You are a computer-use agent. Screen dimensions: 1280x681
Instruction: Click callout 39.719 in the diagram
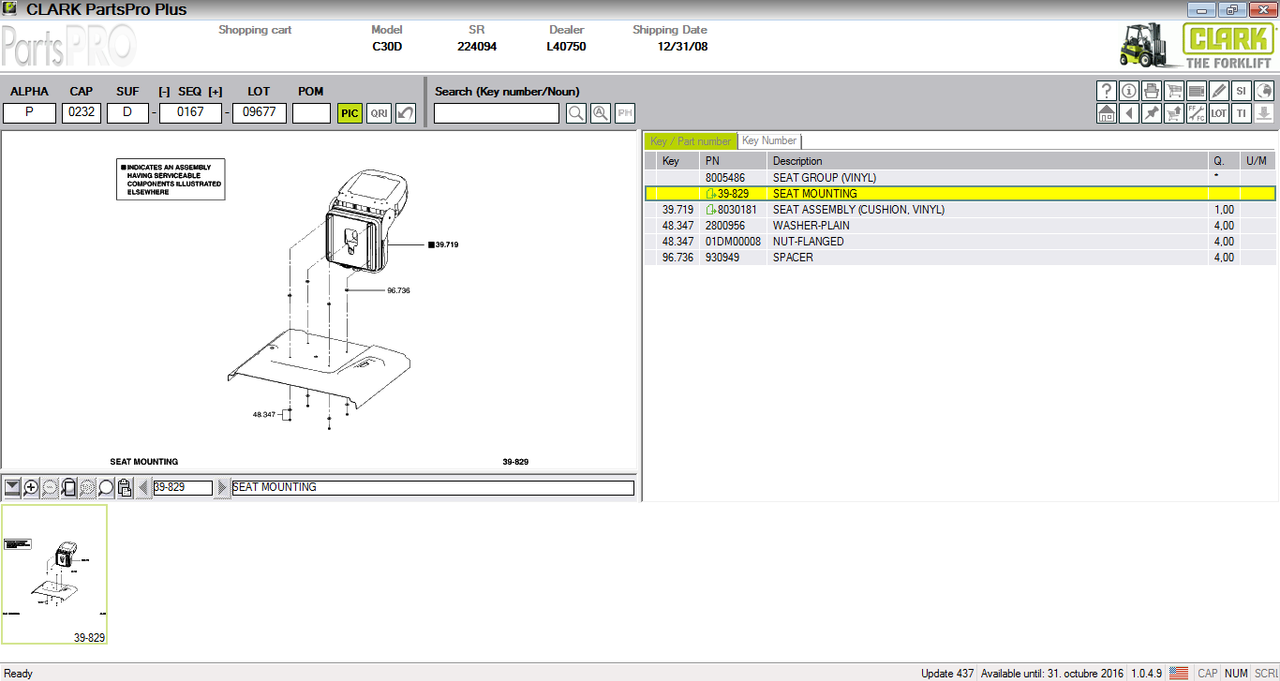pos(445,244)
